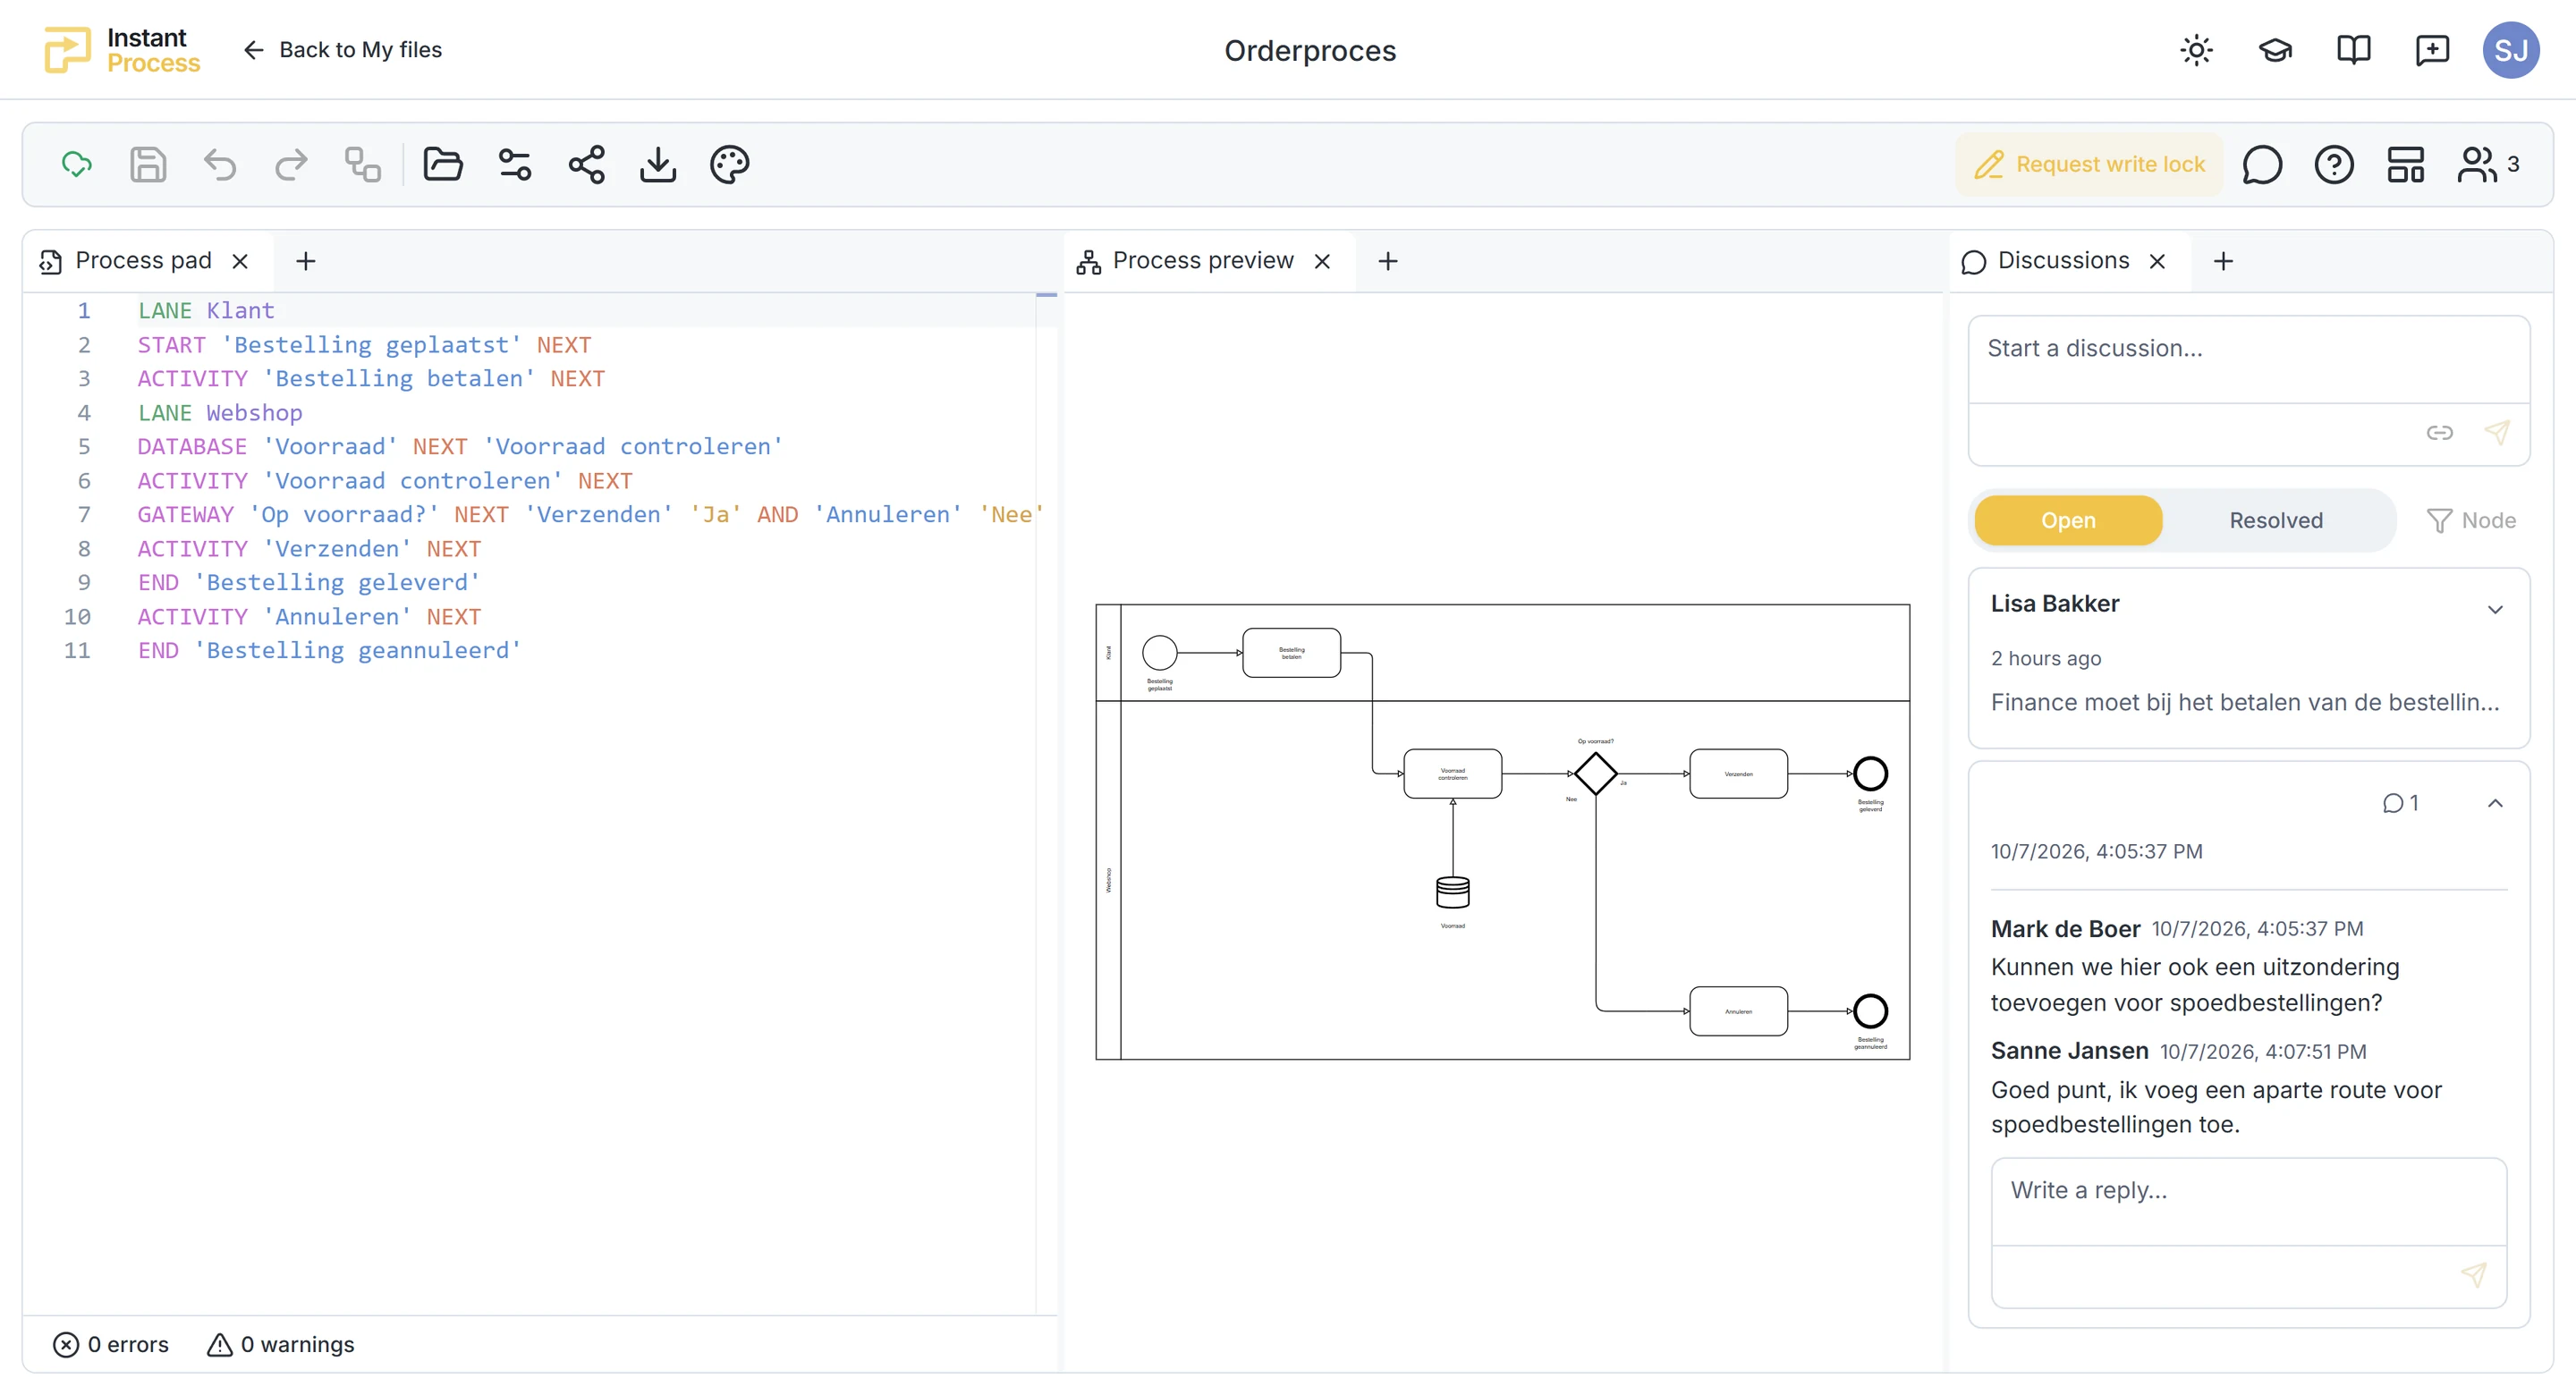Screen dimensions: 2576x1395
Task: Close the Discussions tab
Action: [x=2157, y=261]
